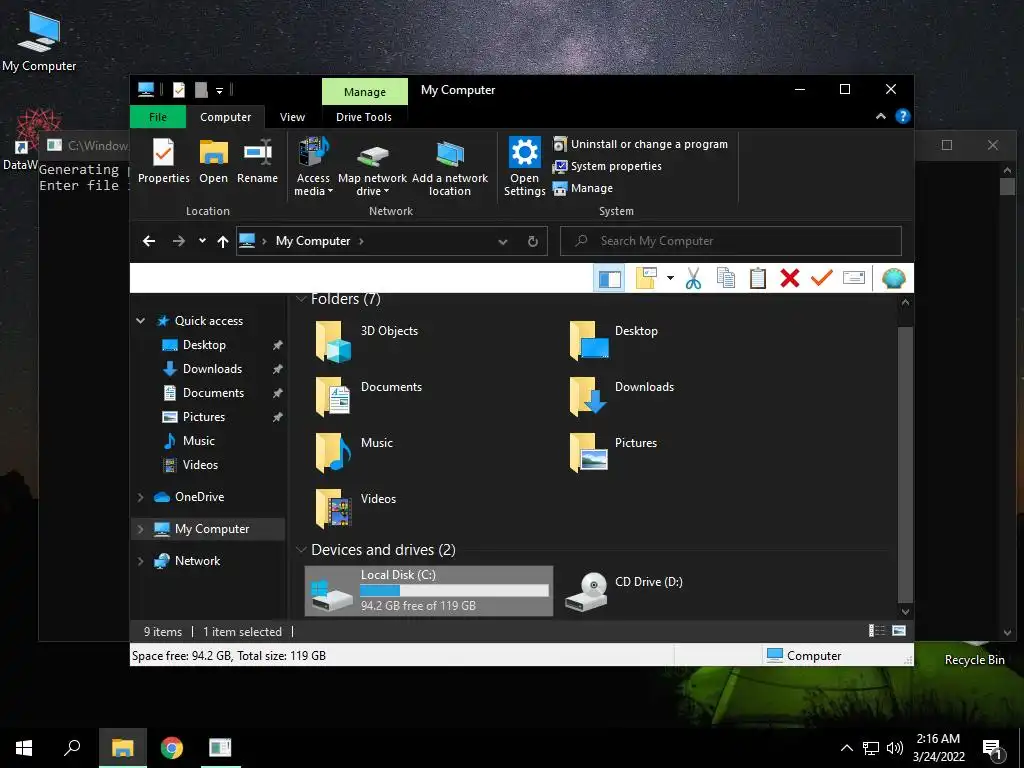Viewport: 1024px width, 768px height.
Task: Click the volume icon in system tray
Action: tap(895, 748)
